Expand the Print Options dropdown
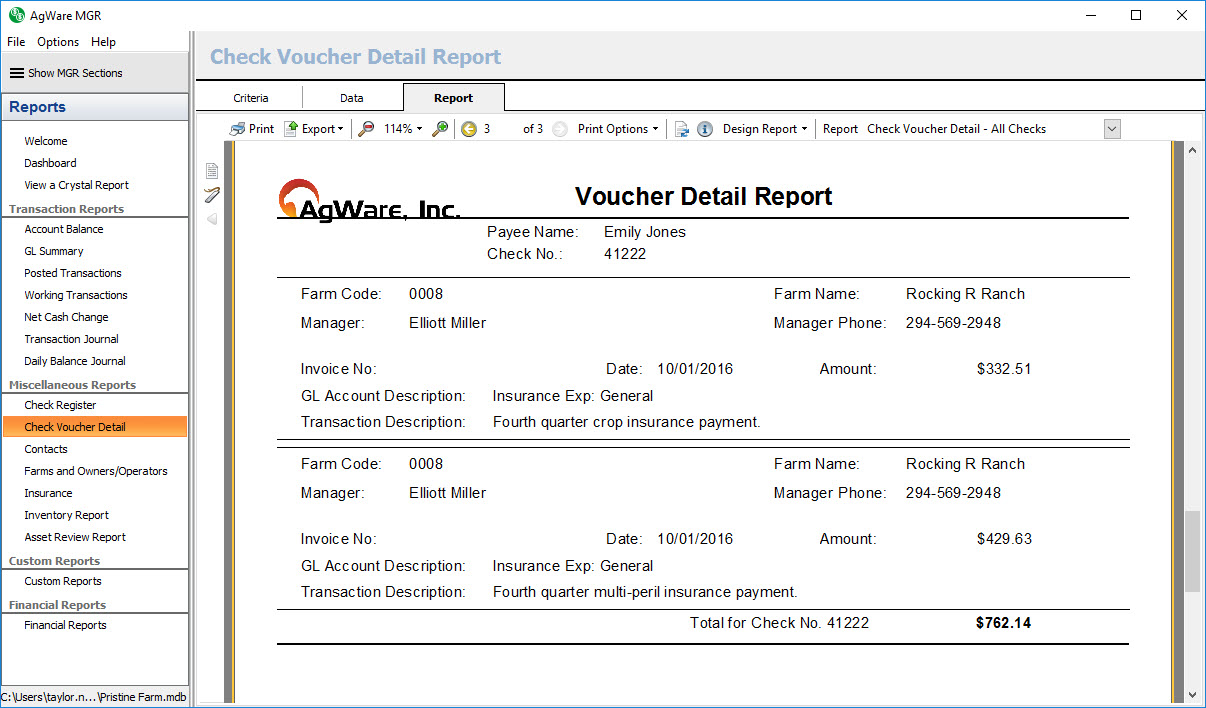The height and width of the screenshot is (708, 1206). (618, 129)
